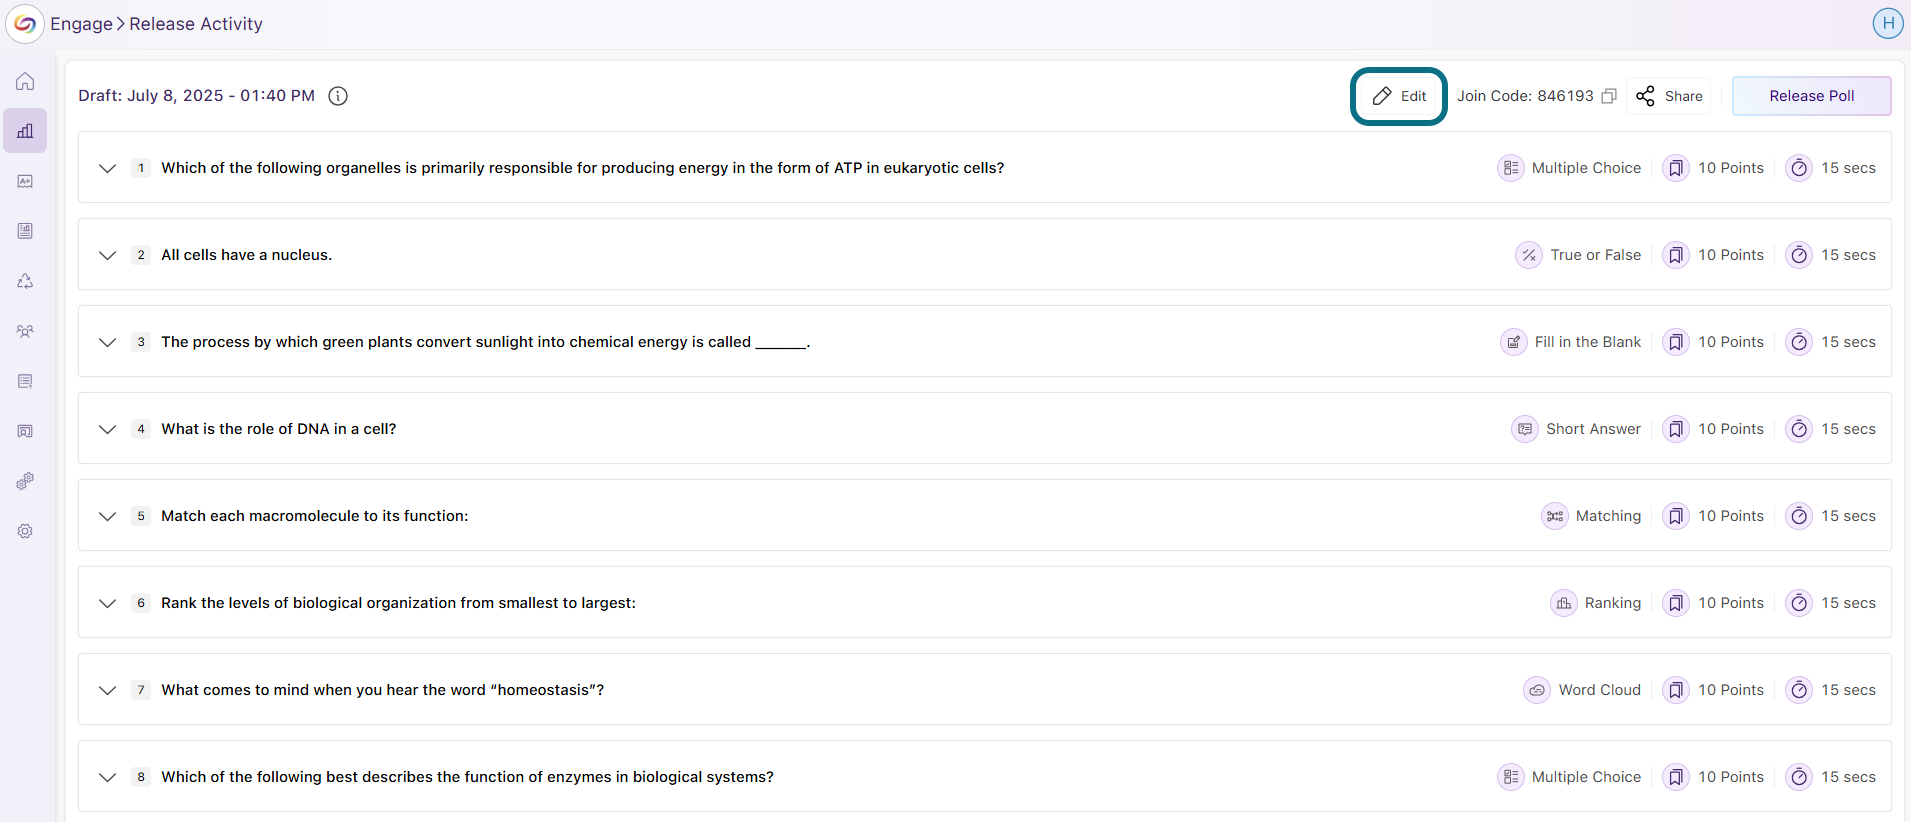
Task: Click Fill in the Blank type icon
Action: pos(1514,342)
